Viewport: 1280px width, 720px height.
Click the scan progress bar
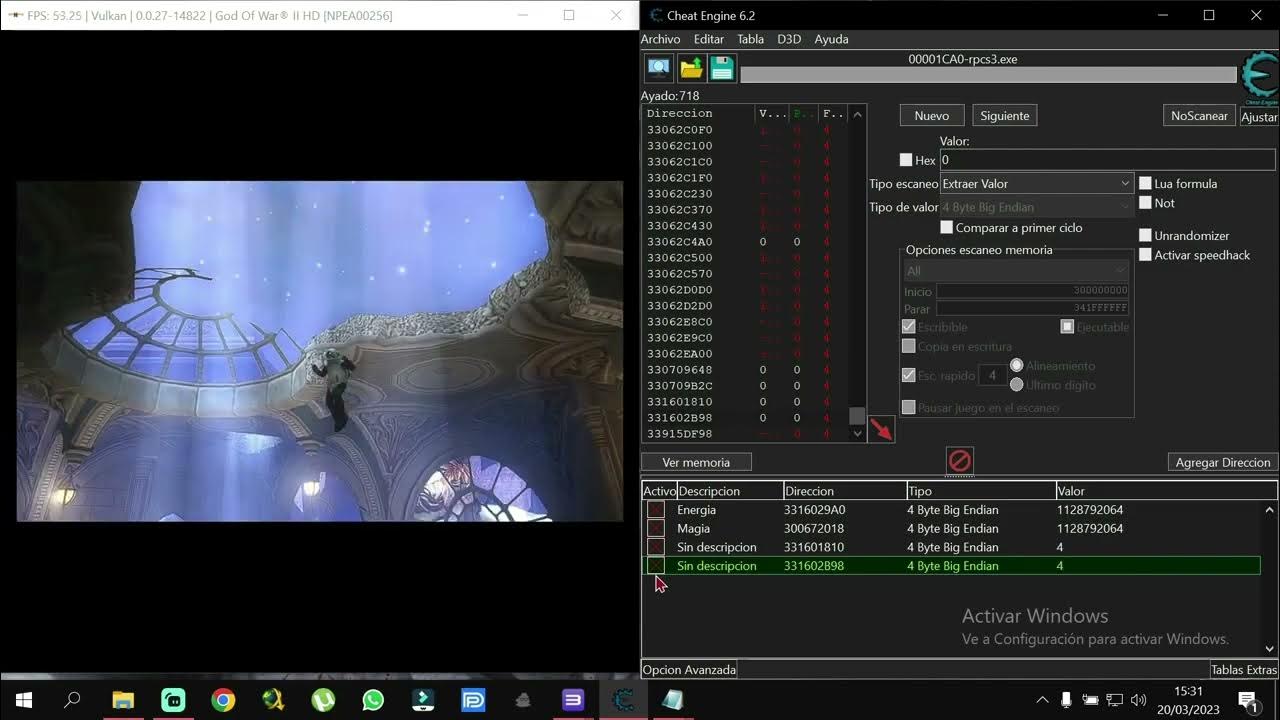tap(988, 75)
